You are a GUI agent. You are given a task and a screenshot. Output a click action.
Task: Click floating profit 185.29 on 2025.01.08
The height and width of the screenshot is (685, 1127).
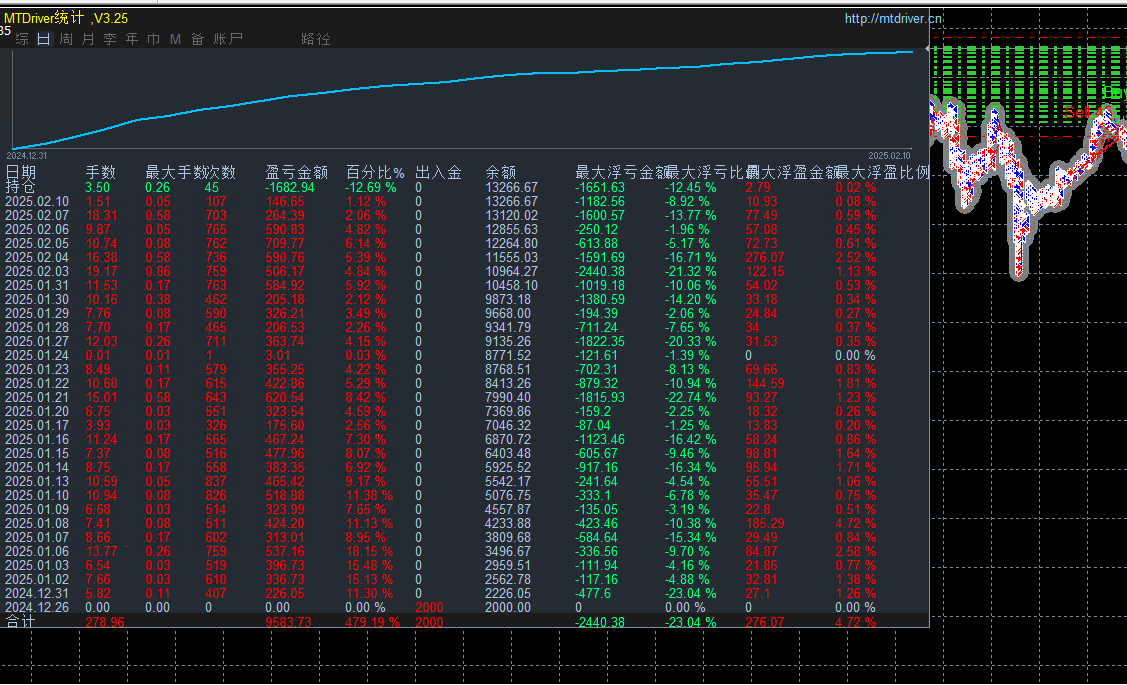[765, 524]
